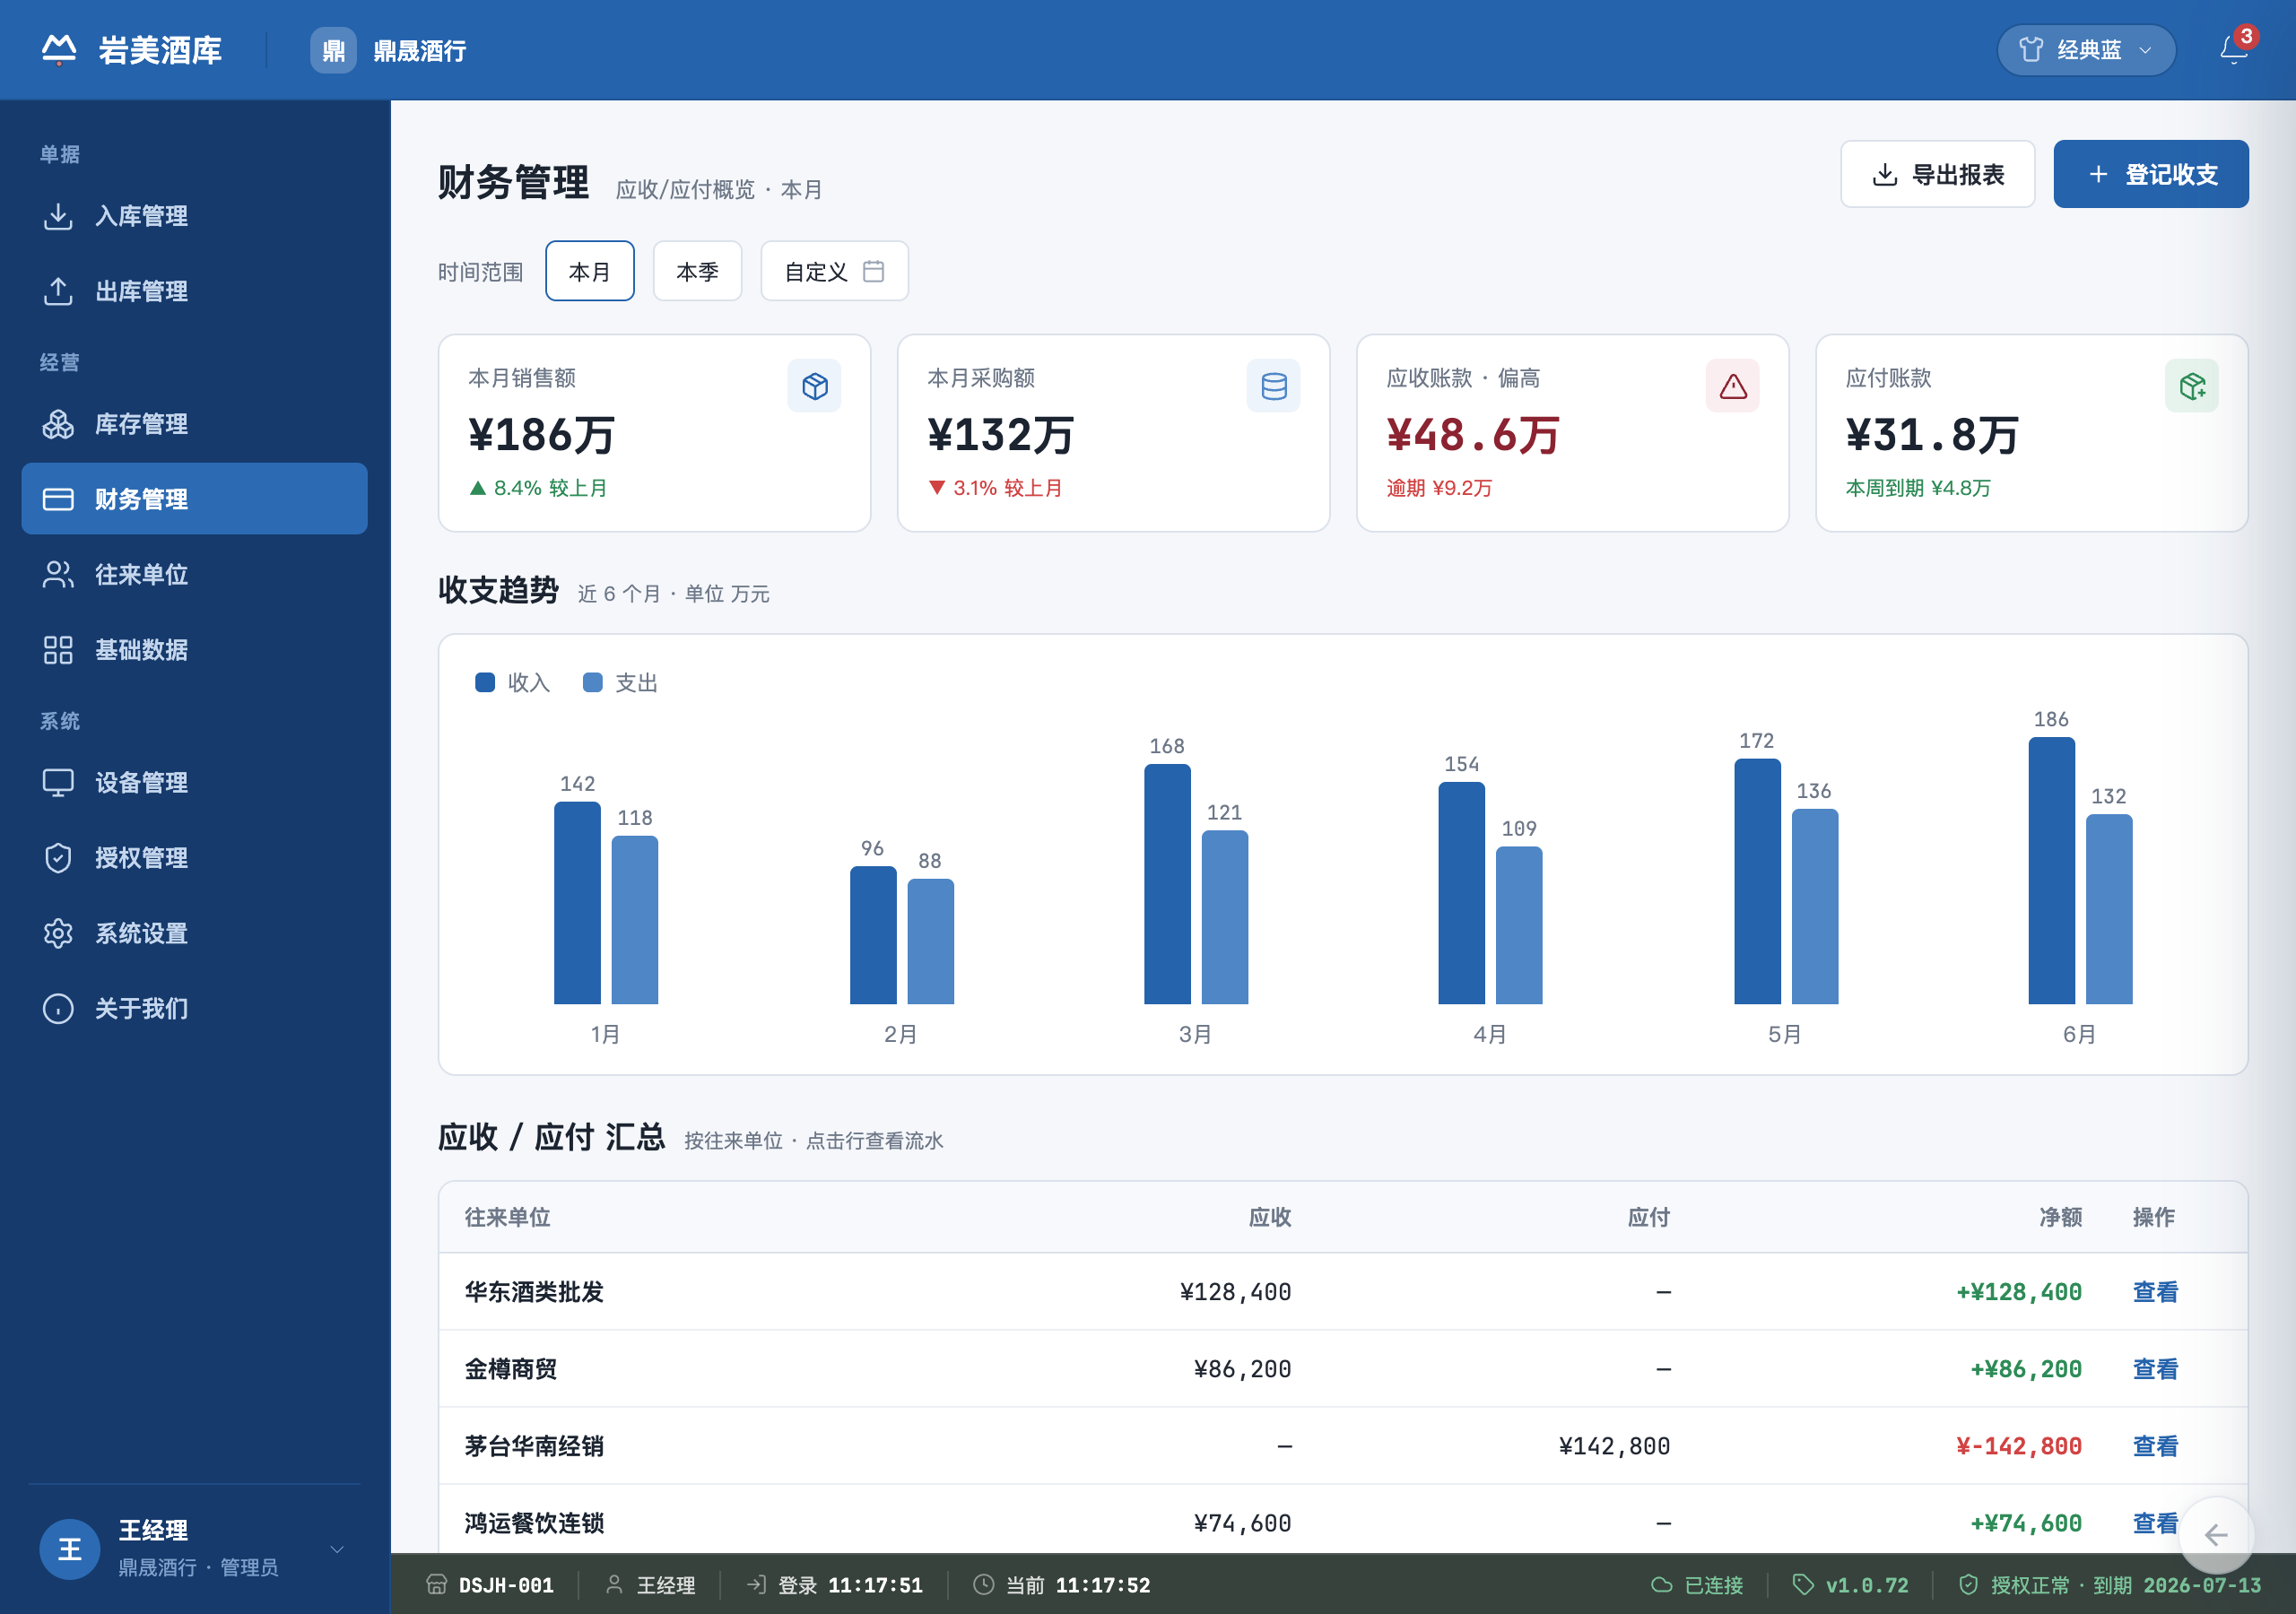Click the 岩美酒库 logo icon

pyautogui.click(x=59, y=49)
